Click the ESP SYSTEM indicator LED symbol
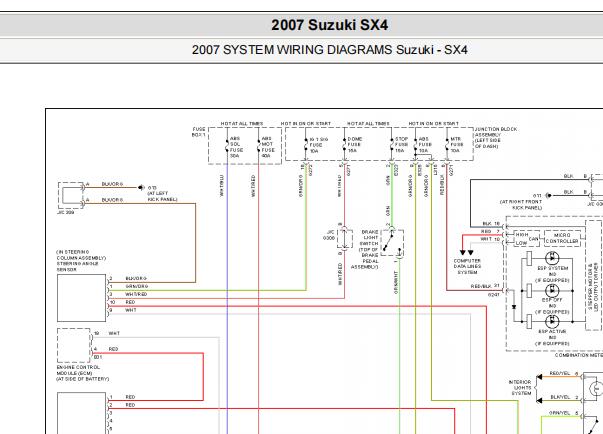This screenshot has height=434, width=603. (552, 258)
